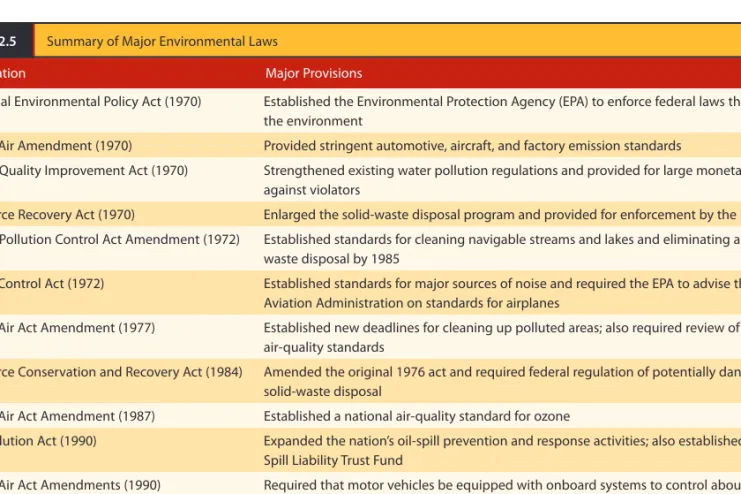
Task: Click 'Required that motor vehicles be equipped' text
Action: [x=386, y=485]
